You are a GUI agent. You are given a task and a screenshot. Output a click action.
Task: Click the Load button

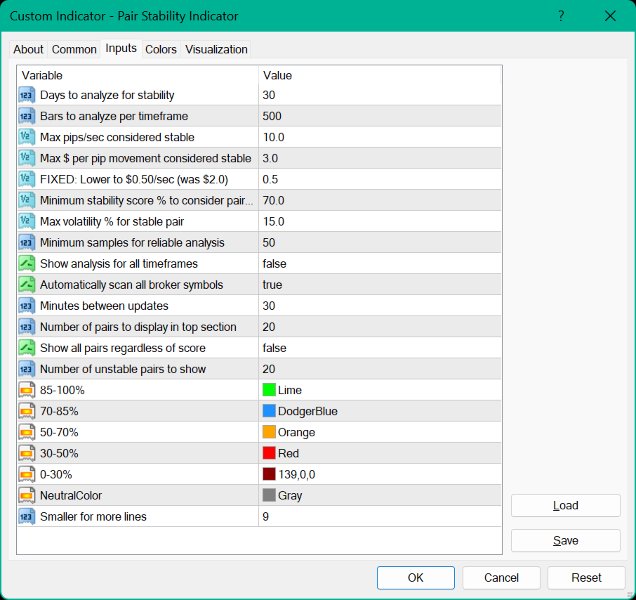tap(565, 505)
